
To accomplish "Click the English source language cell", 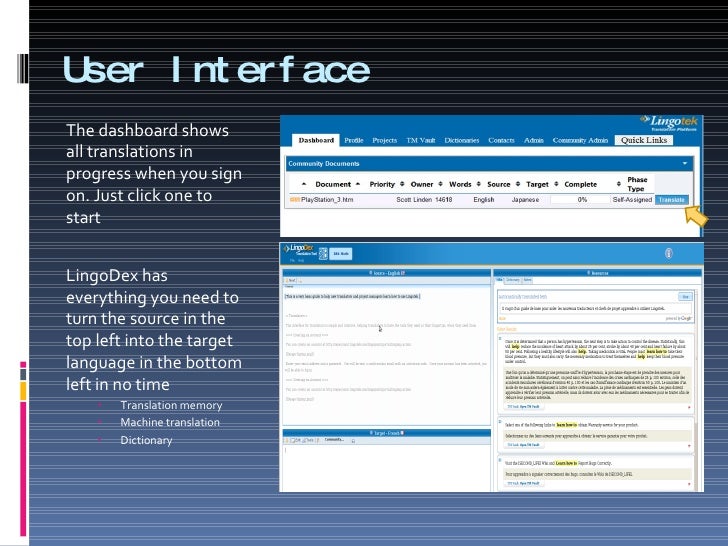I will pos(484,200).
